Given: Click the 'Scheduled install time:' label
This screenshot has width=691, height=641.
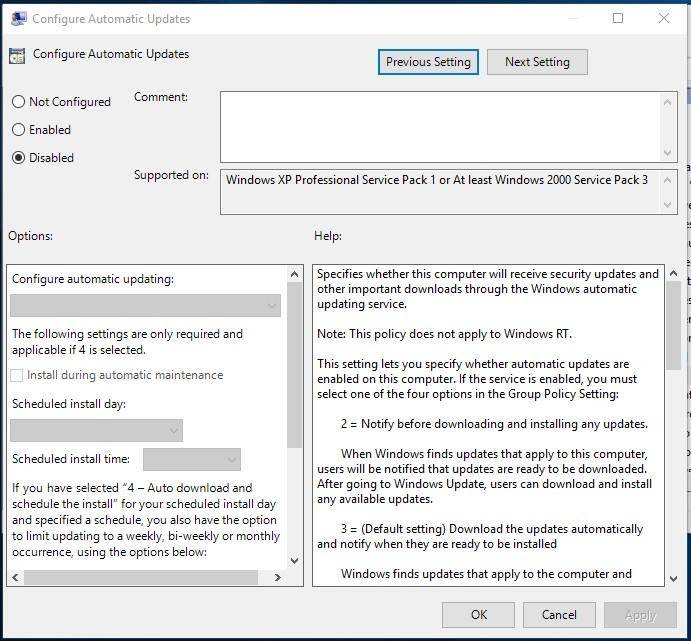Looking at the screenshot, I should point(71,459).
